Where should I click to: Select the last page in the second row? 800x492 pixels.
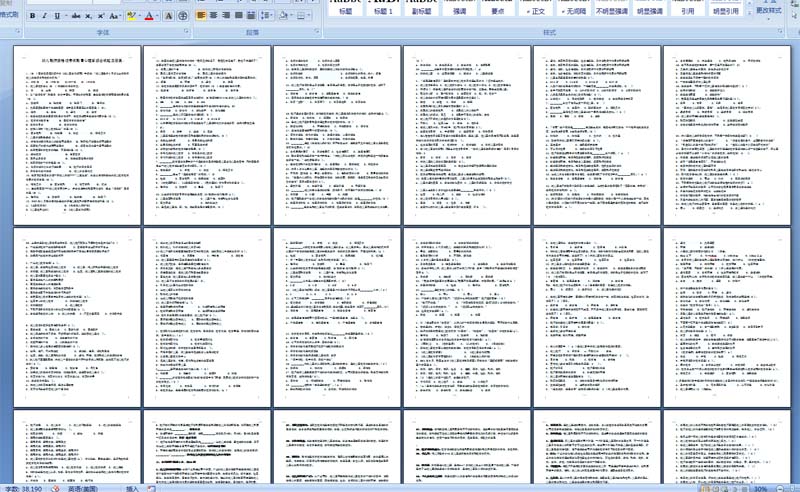coord(727,317)
